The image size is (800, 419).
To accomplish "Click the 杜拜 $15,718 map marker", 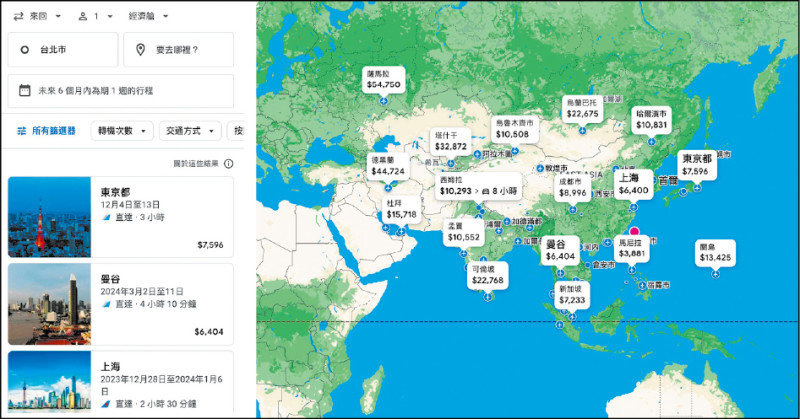I will pyautogui.click(x=402, y=209).
